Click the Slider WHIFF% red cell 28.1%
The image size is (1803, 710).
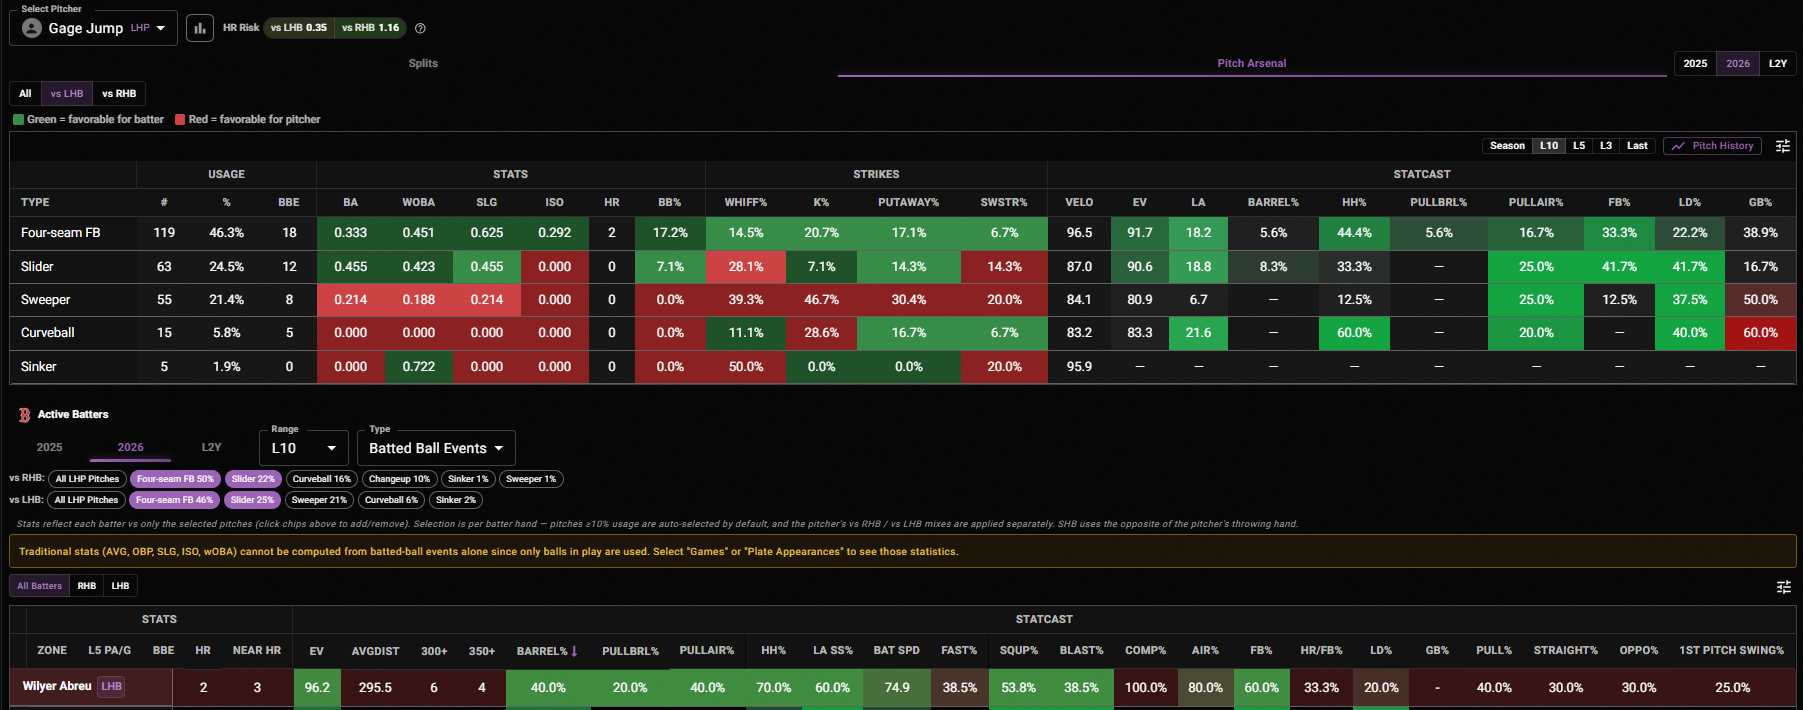(746, 267)
